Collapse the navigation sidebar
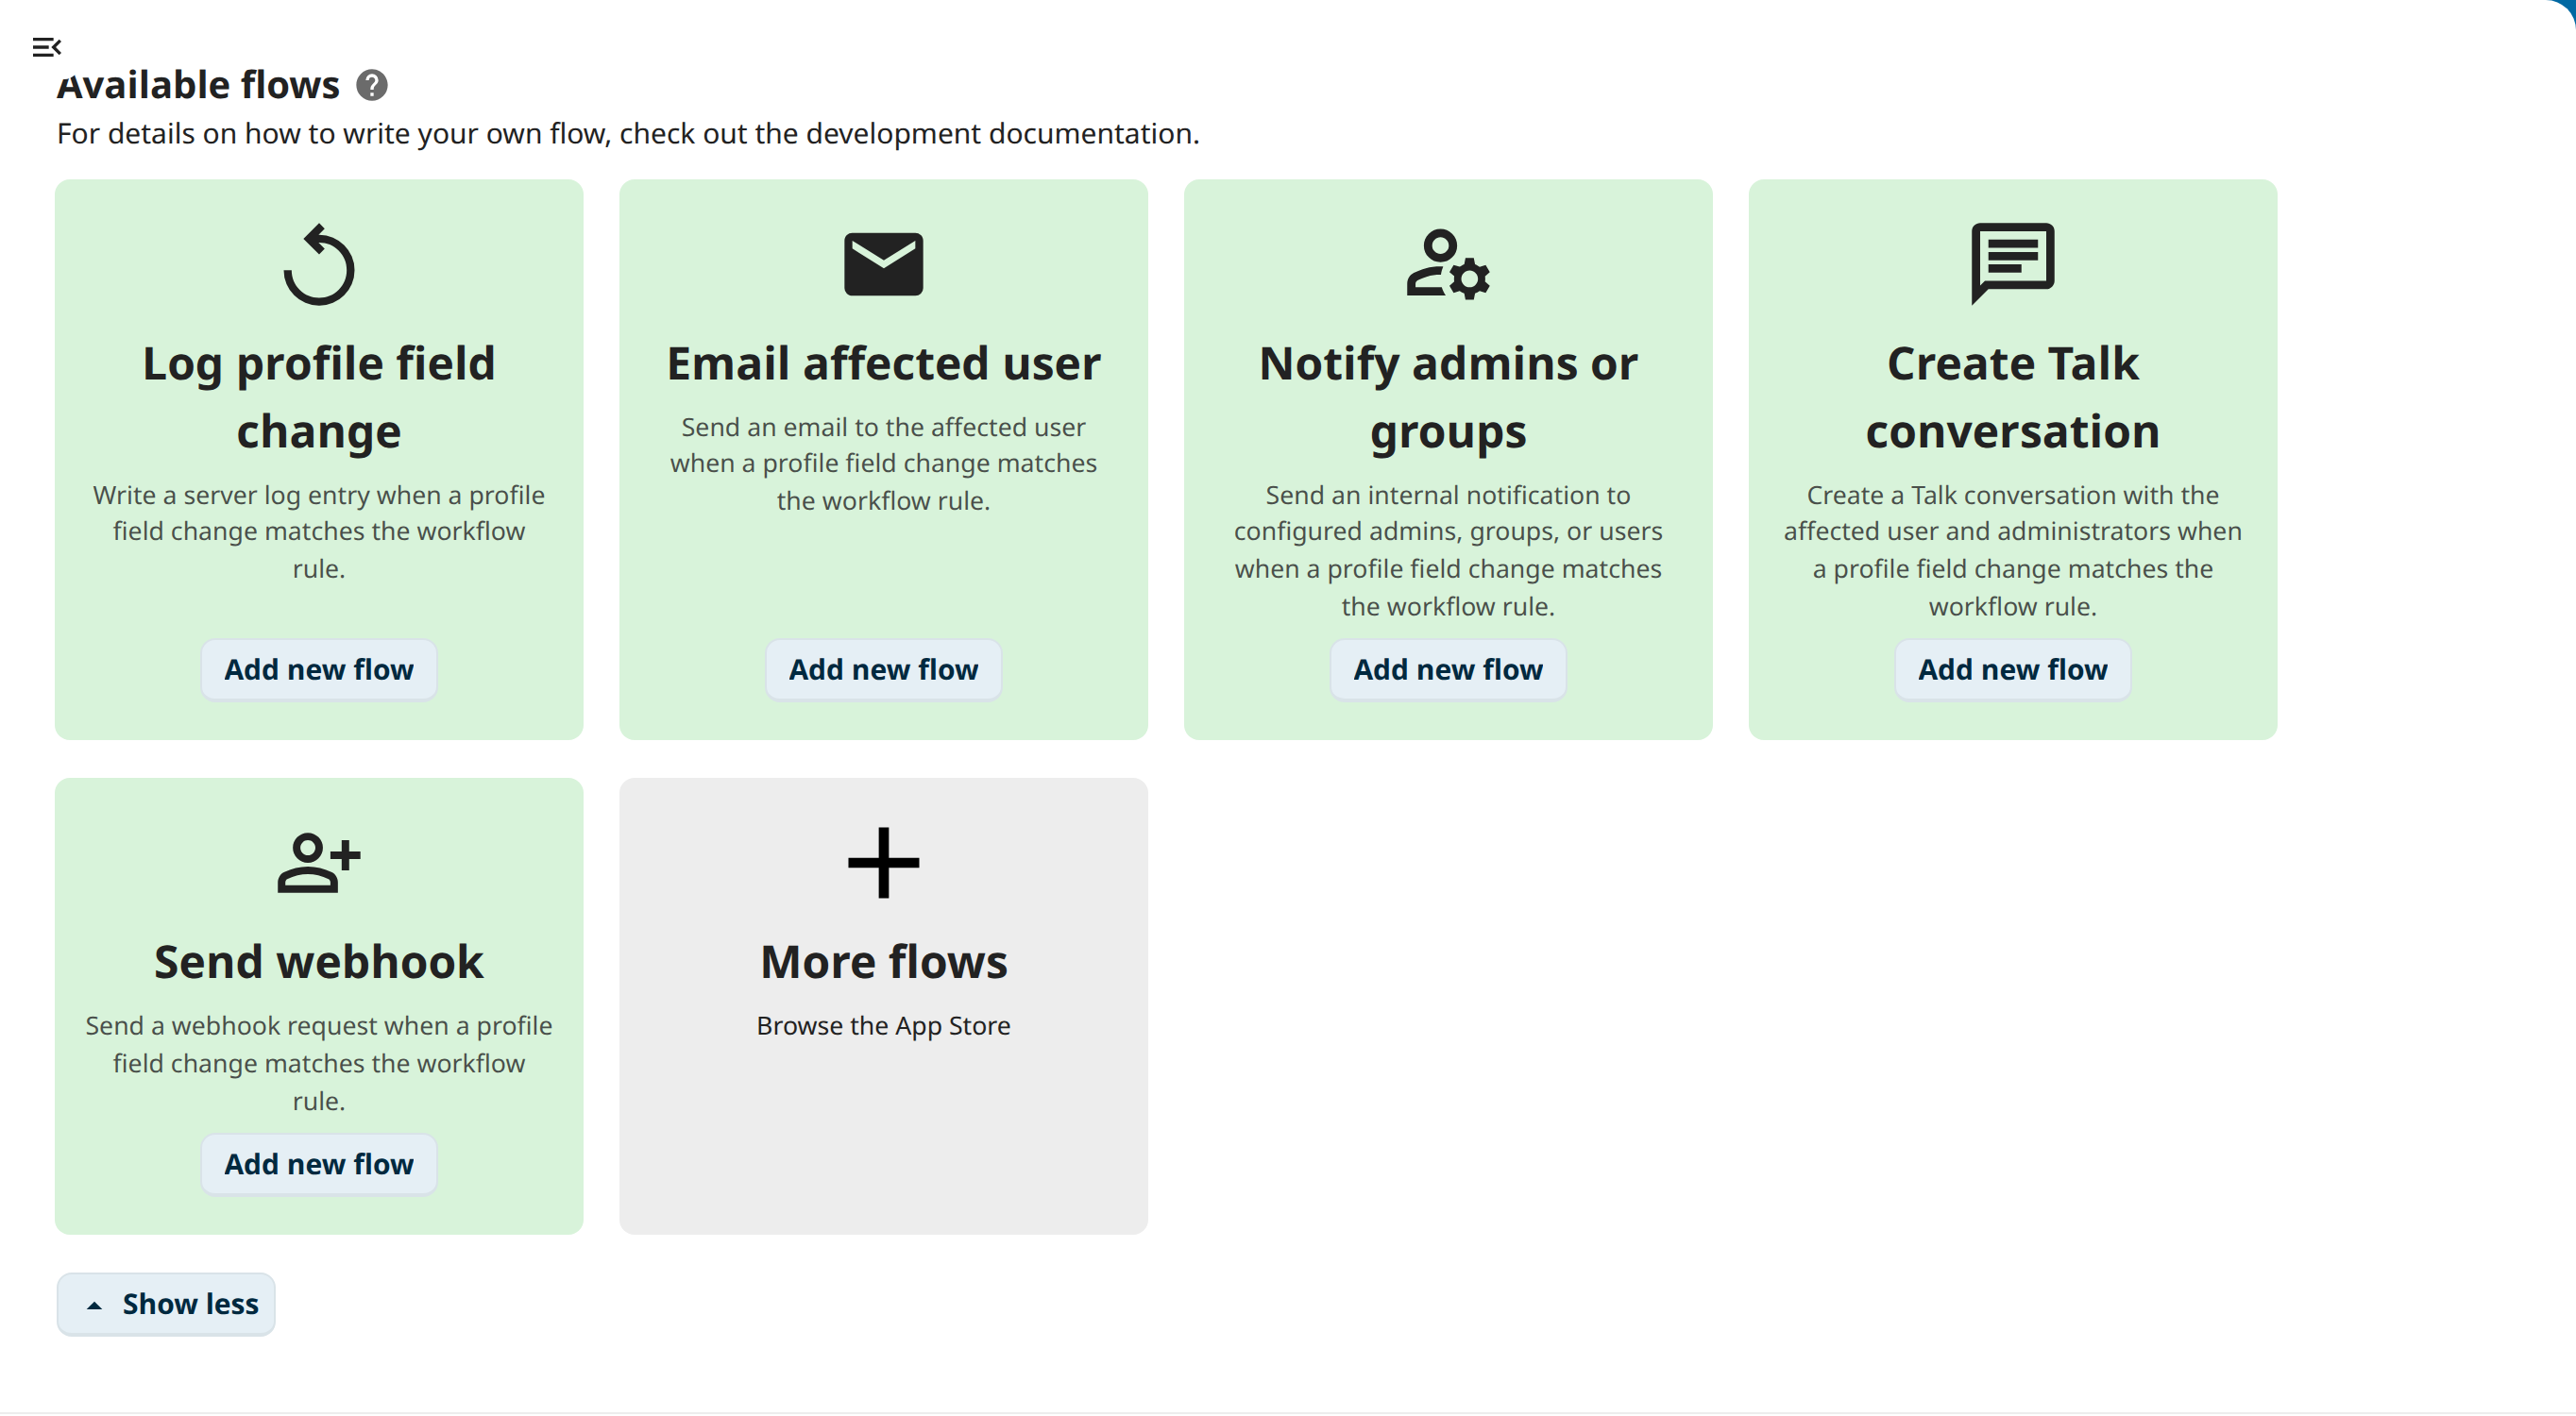Viewport: 2576px width, 1416px height. (x=47, y=47)
